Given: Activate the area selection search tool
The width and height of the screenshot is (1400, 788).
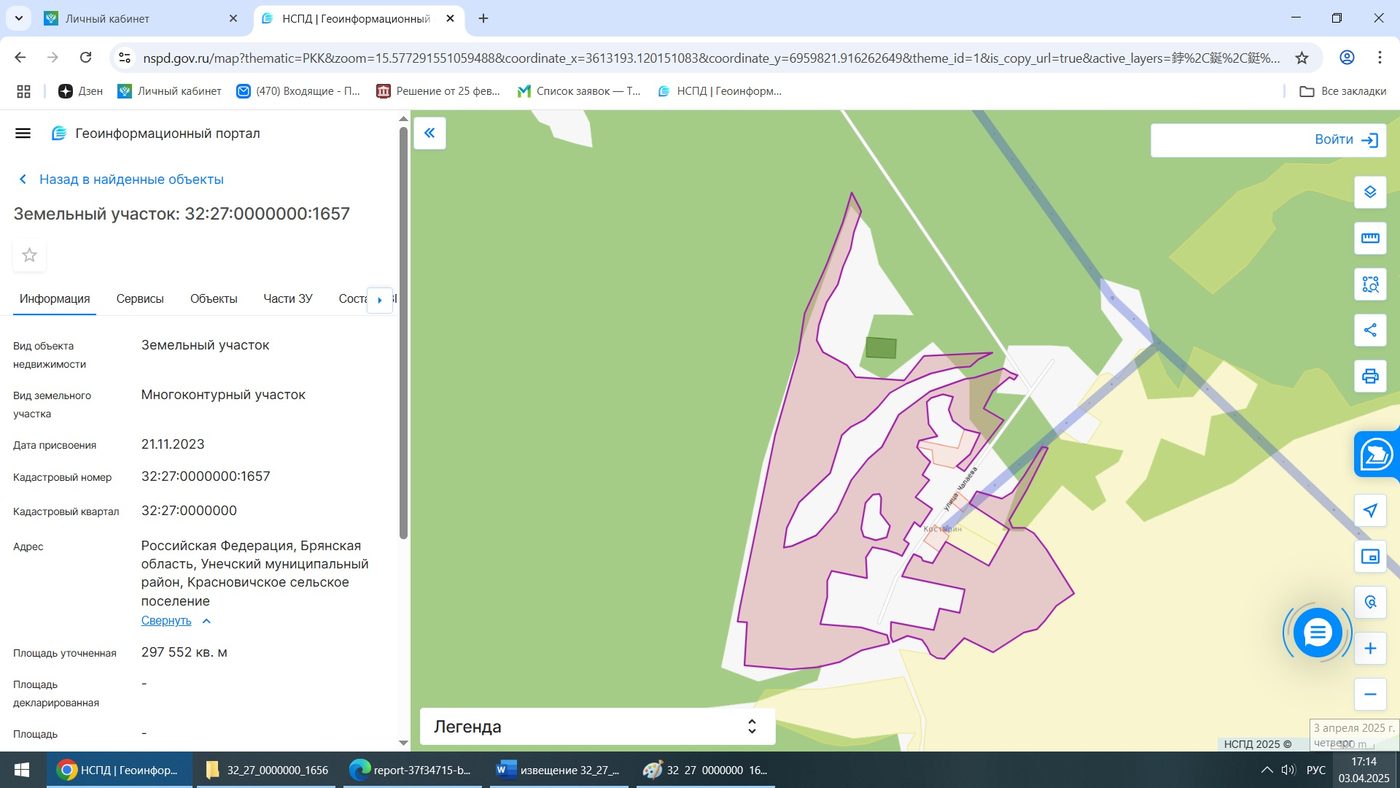Looking at the screenshot, I should [1370, 284].
